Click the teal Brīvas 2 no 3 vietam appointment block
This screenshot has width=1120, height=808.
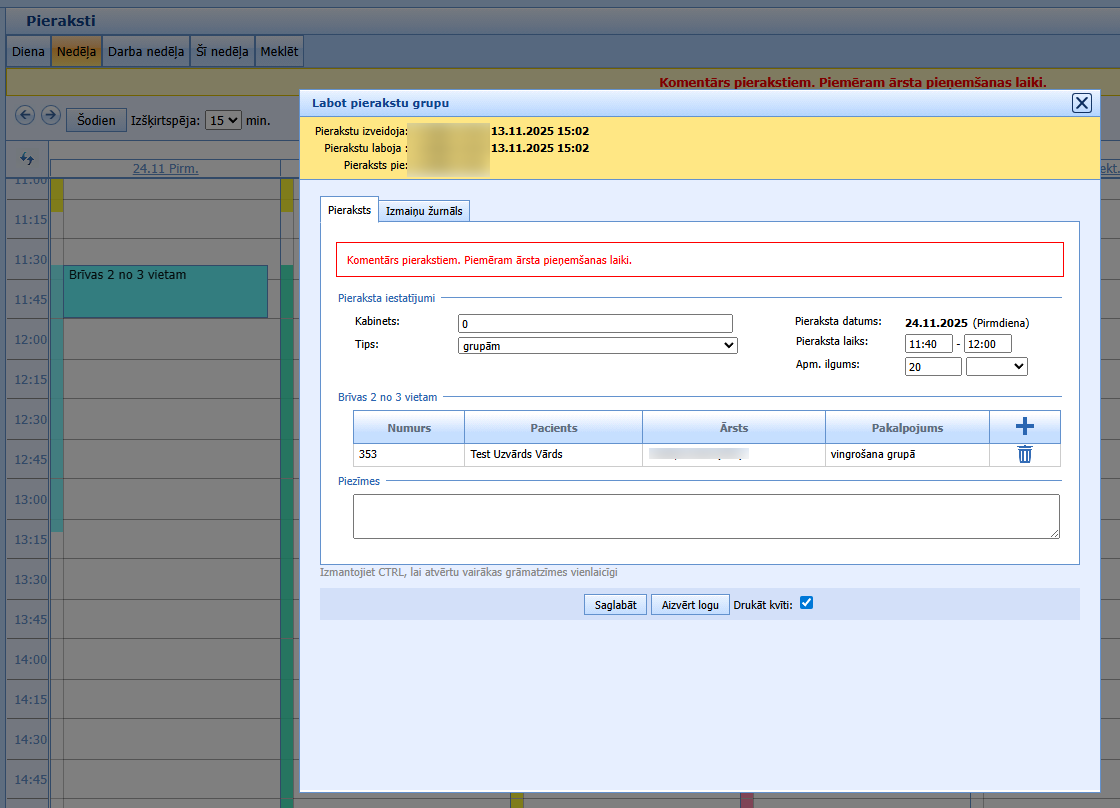tap(165, 291)
